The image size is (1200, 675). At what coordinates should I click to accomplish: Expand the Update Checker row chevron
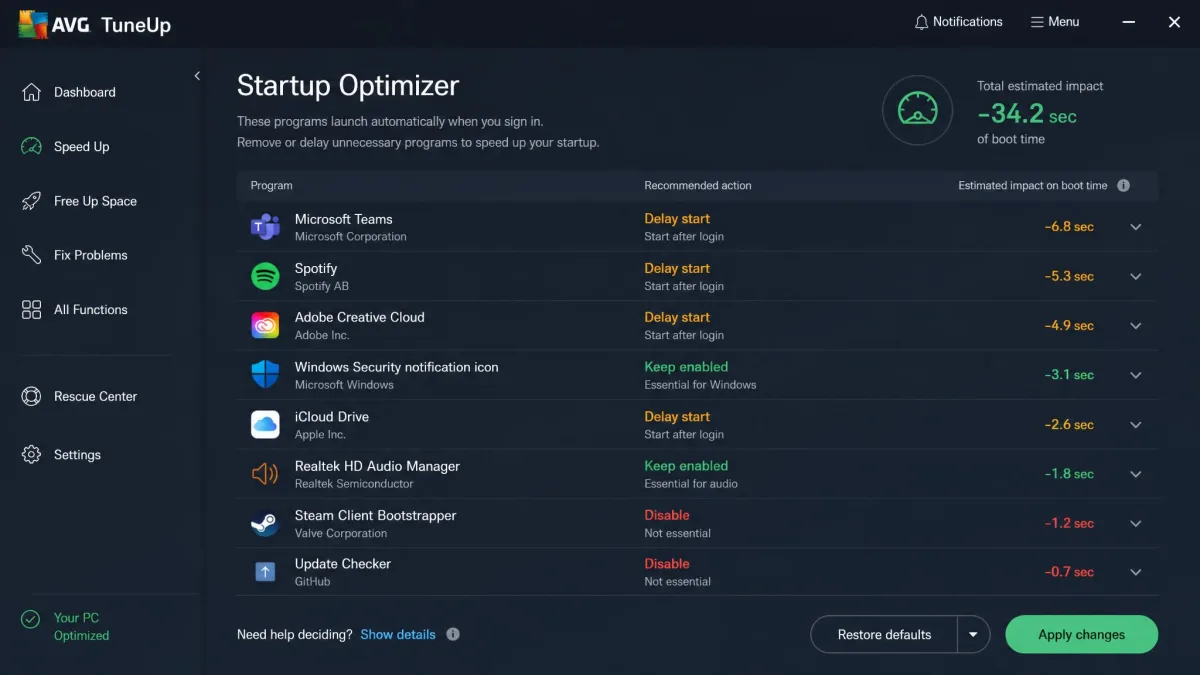[x=1136, y=572]
